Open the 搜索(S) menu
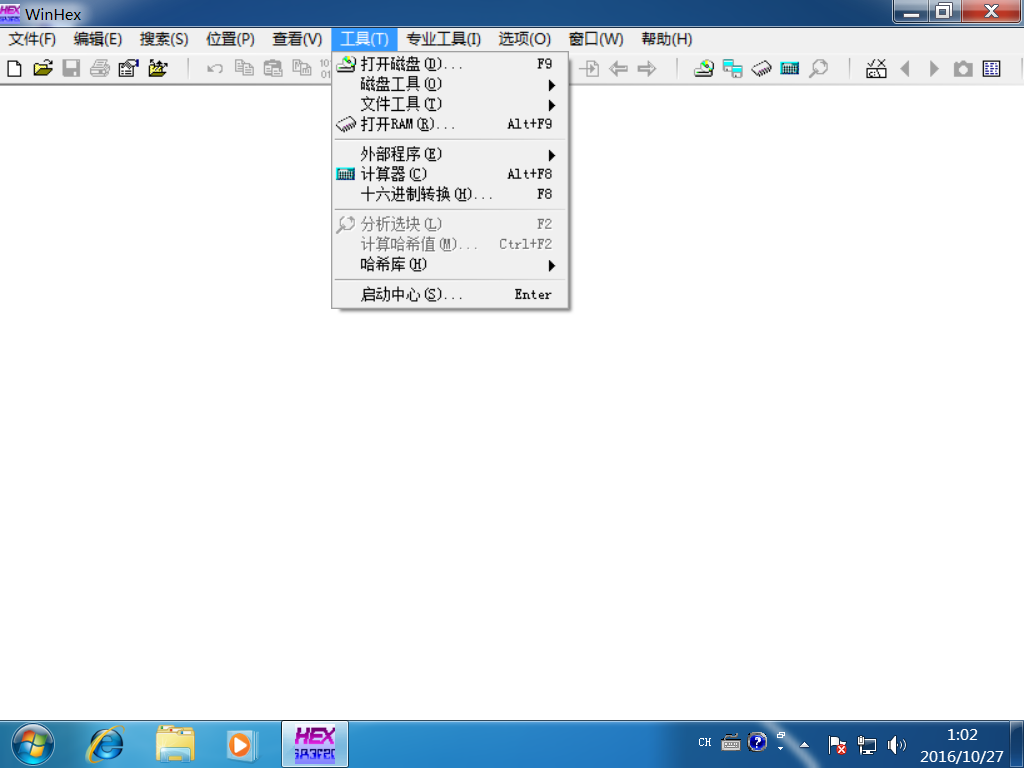This screenshot has width=1024, height=768. click(x=164, y=39)
